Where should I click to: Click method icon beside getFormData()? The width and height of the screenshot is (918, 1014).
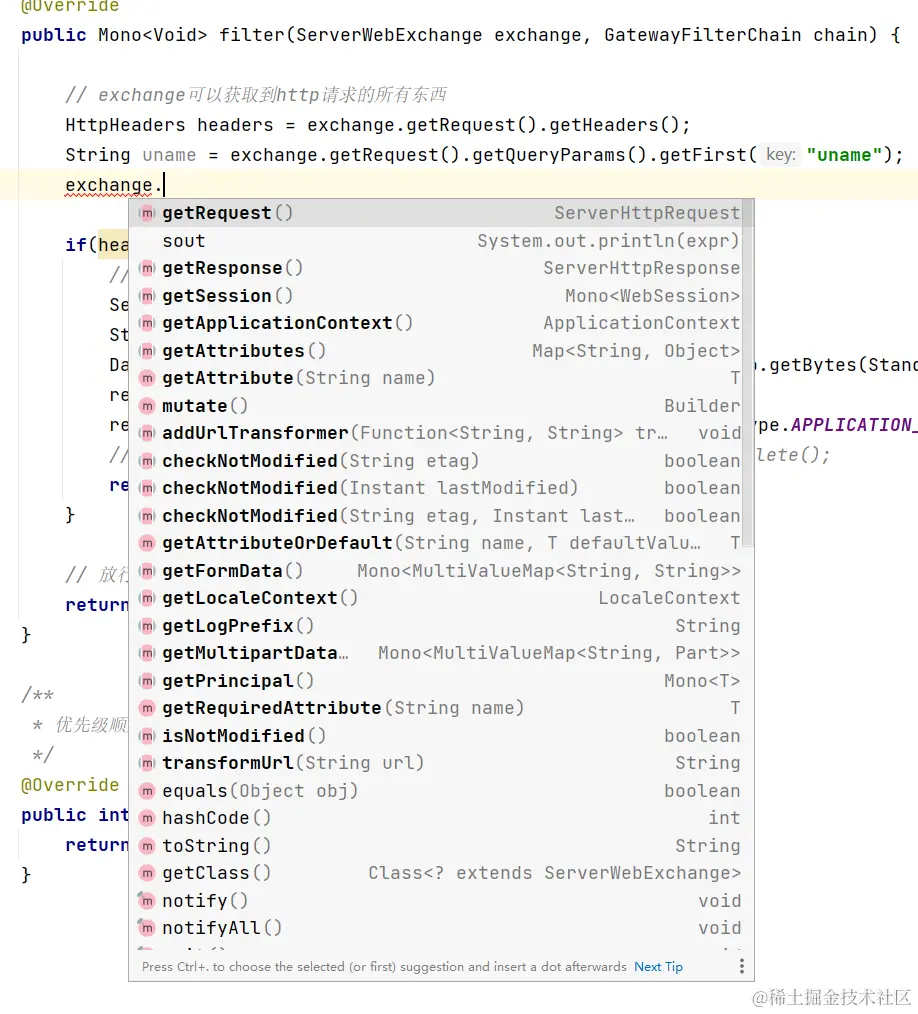coord(147,570)
